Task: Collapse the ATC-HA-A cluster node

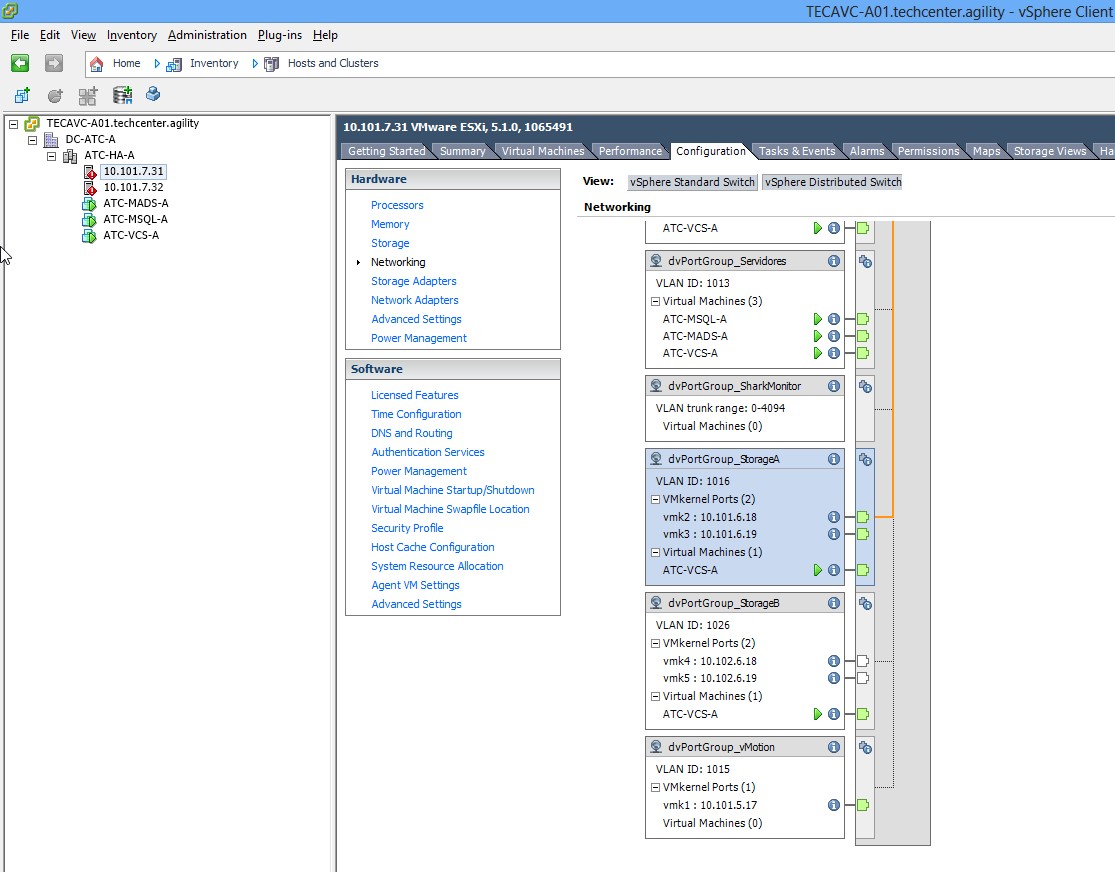Action: (x=51, y=156)
